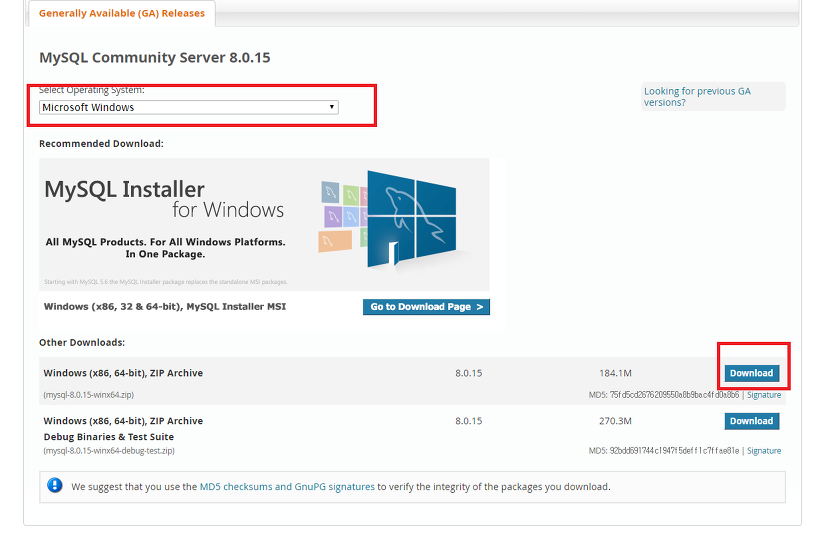The image size is (820, 538).
Task: Open the Generally Available (GA) Releases tab
Action: pos(122,13)
